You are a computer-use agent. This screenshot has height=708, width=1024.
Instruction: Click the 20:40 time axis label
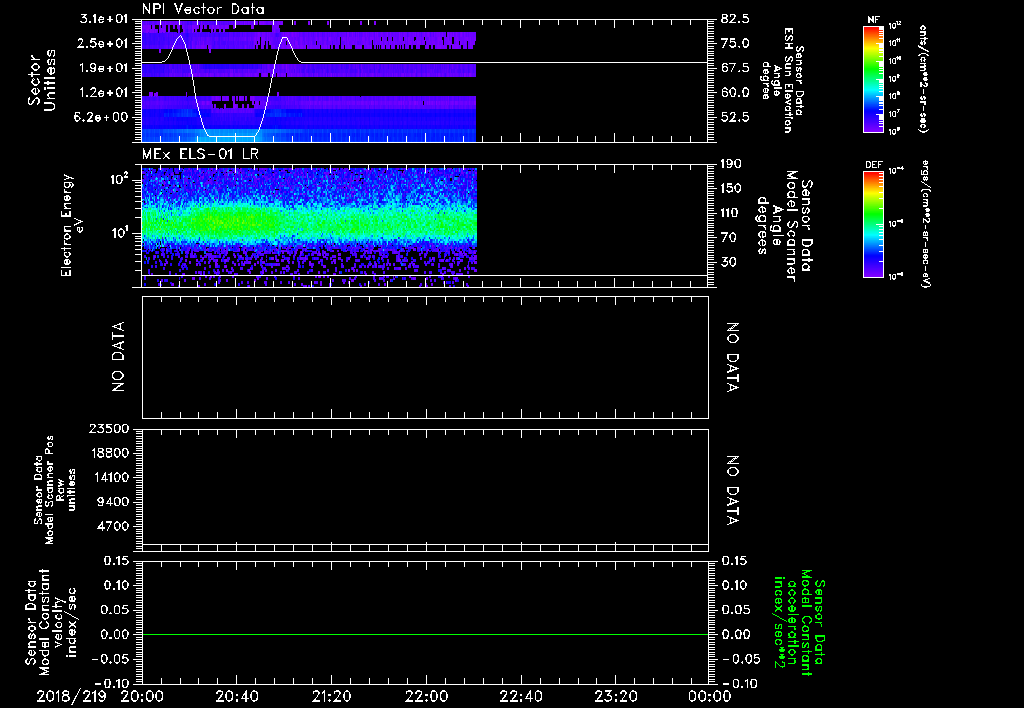coord(236,696)
